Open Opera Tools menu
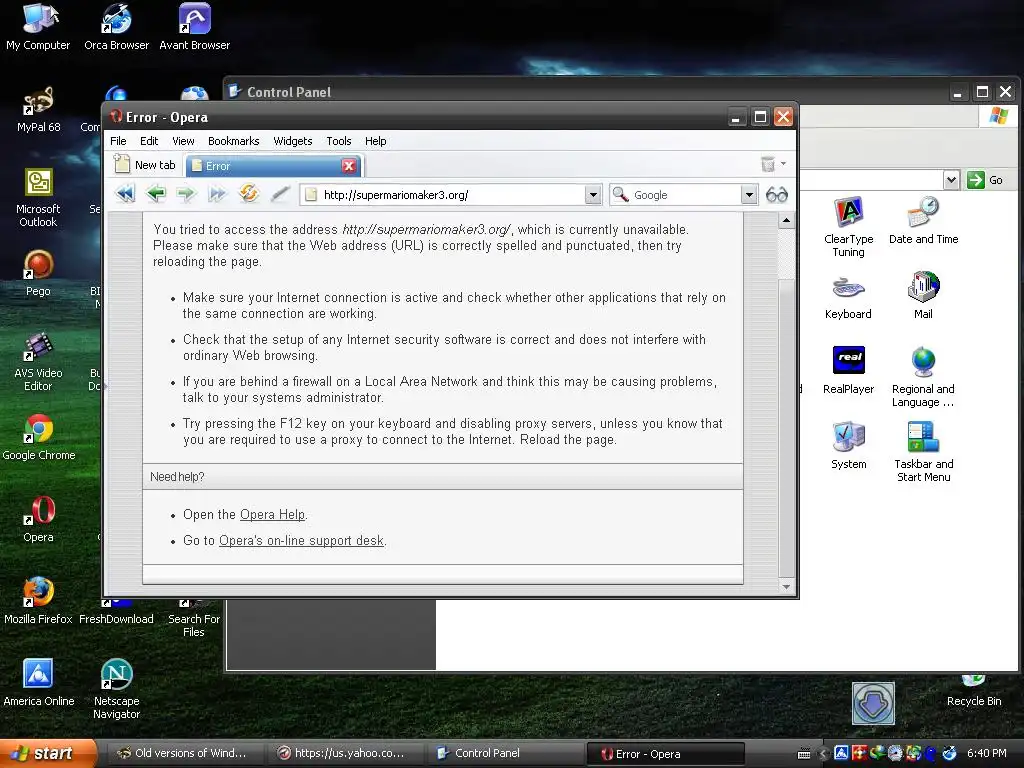1024x768 pixels. pyautogui.click(x=339, y=141)
